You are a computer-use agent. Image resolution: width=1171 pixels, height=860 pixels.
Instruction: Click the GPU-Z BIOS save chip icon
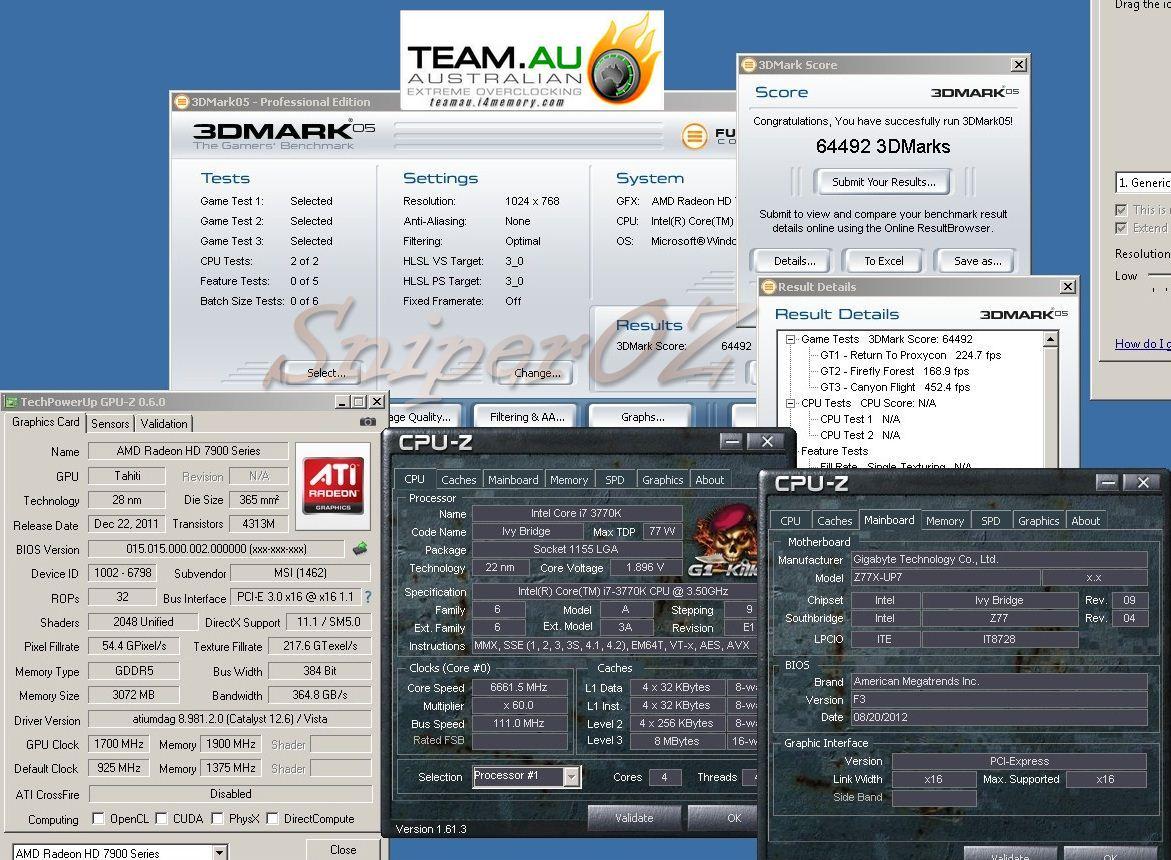click(360, 549)
